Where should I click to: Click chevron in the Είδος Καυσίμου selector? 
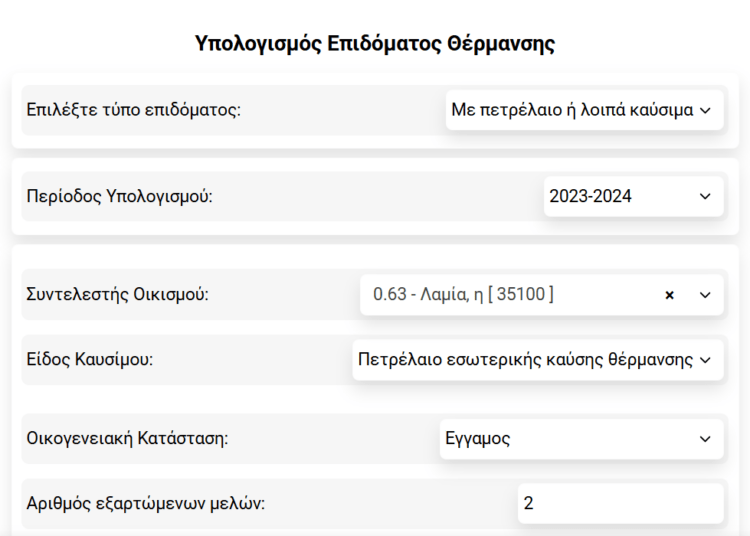click(x=705, y=359)
